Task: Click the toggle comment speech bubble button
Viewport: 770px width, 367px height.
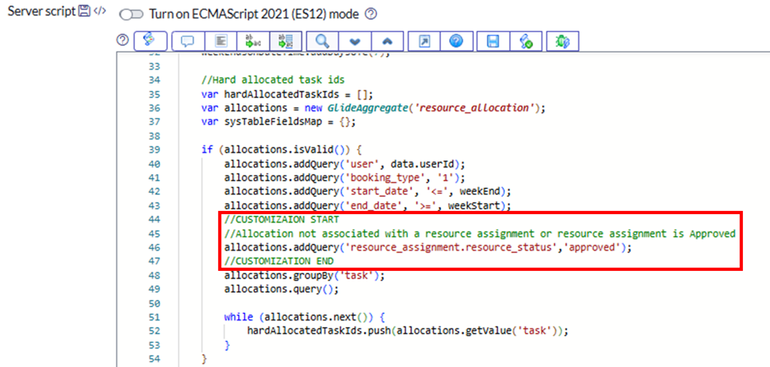Action: coord(187,41)
